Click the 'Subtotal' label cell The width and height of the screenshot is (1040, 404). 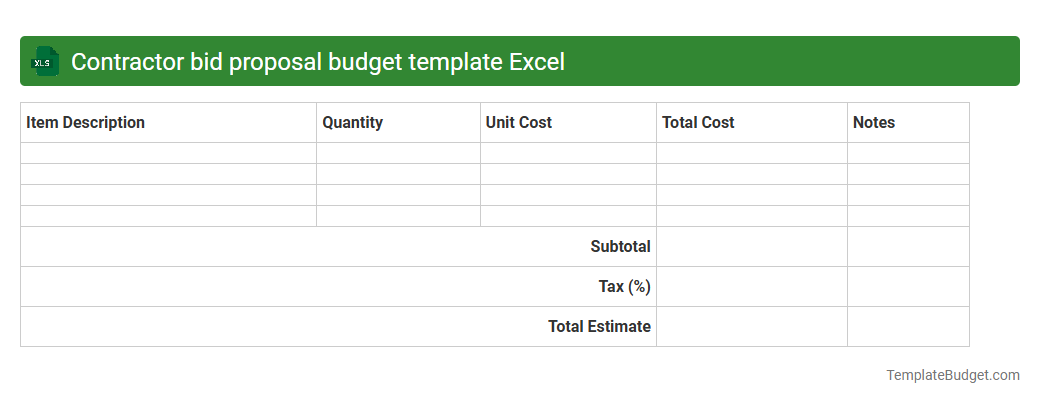(338, 247)
